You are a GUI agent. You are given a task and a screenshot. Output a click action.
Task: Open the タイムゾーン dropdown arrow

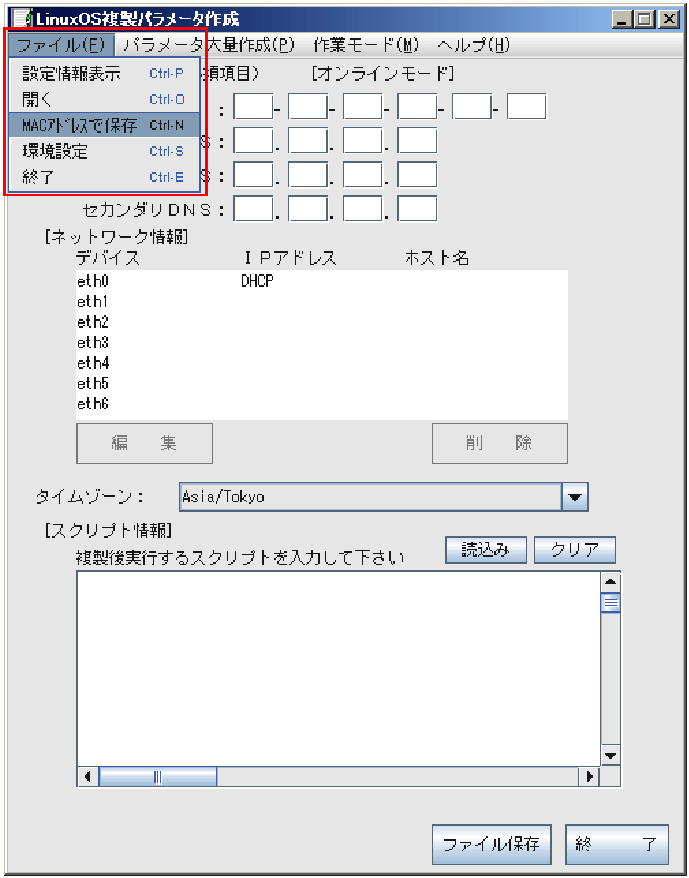click(x=575, y=497)
